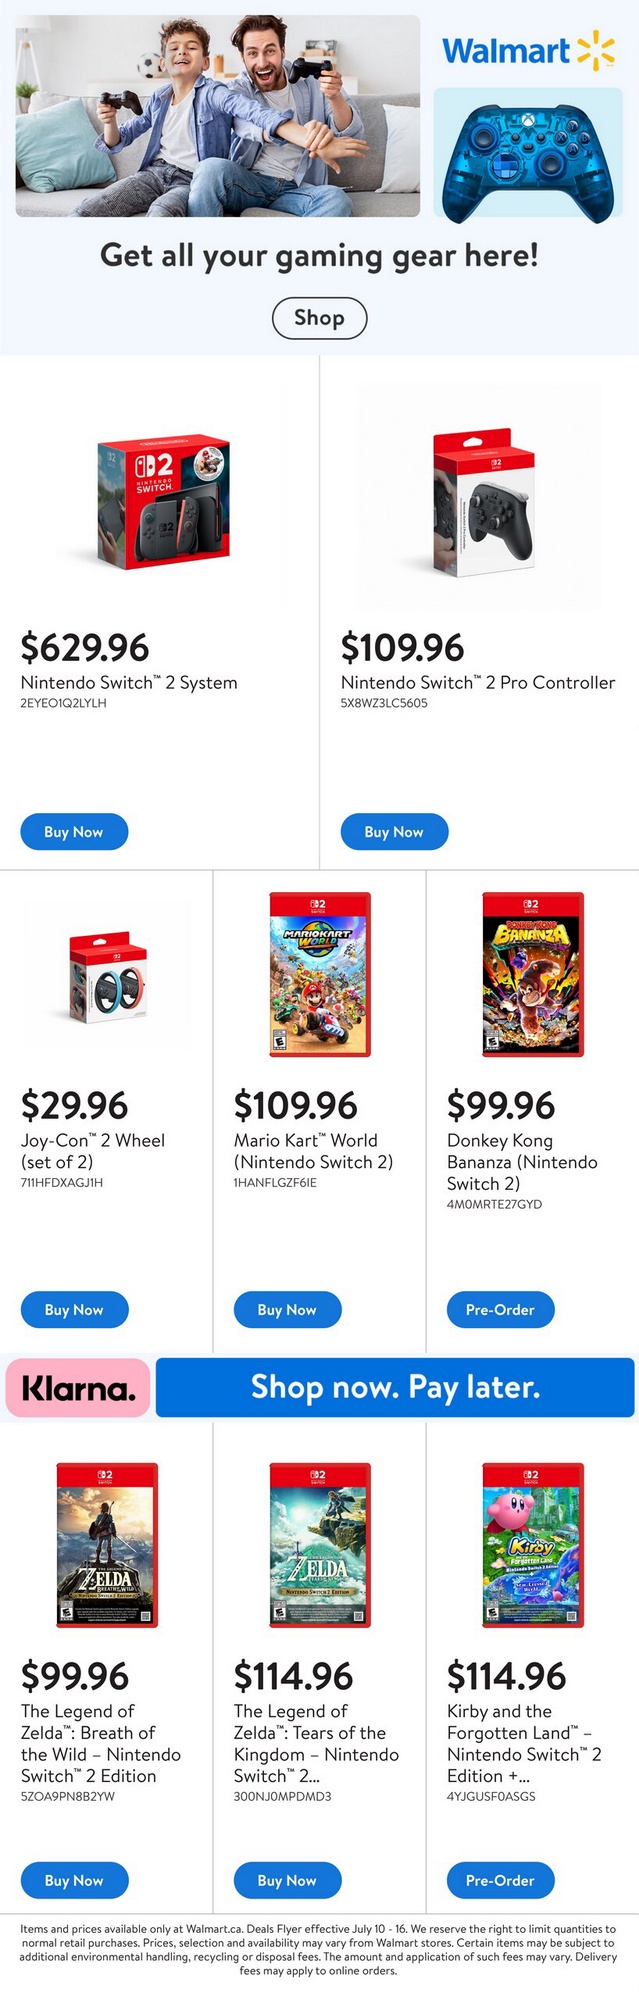Image resolution: width=639 pixels, height=2000 pixels.
Task: Open the Nintendo Switch 2 Pro Controller title
Action: coord(477,683)
